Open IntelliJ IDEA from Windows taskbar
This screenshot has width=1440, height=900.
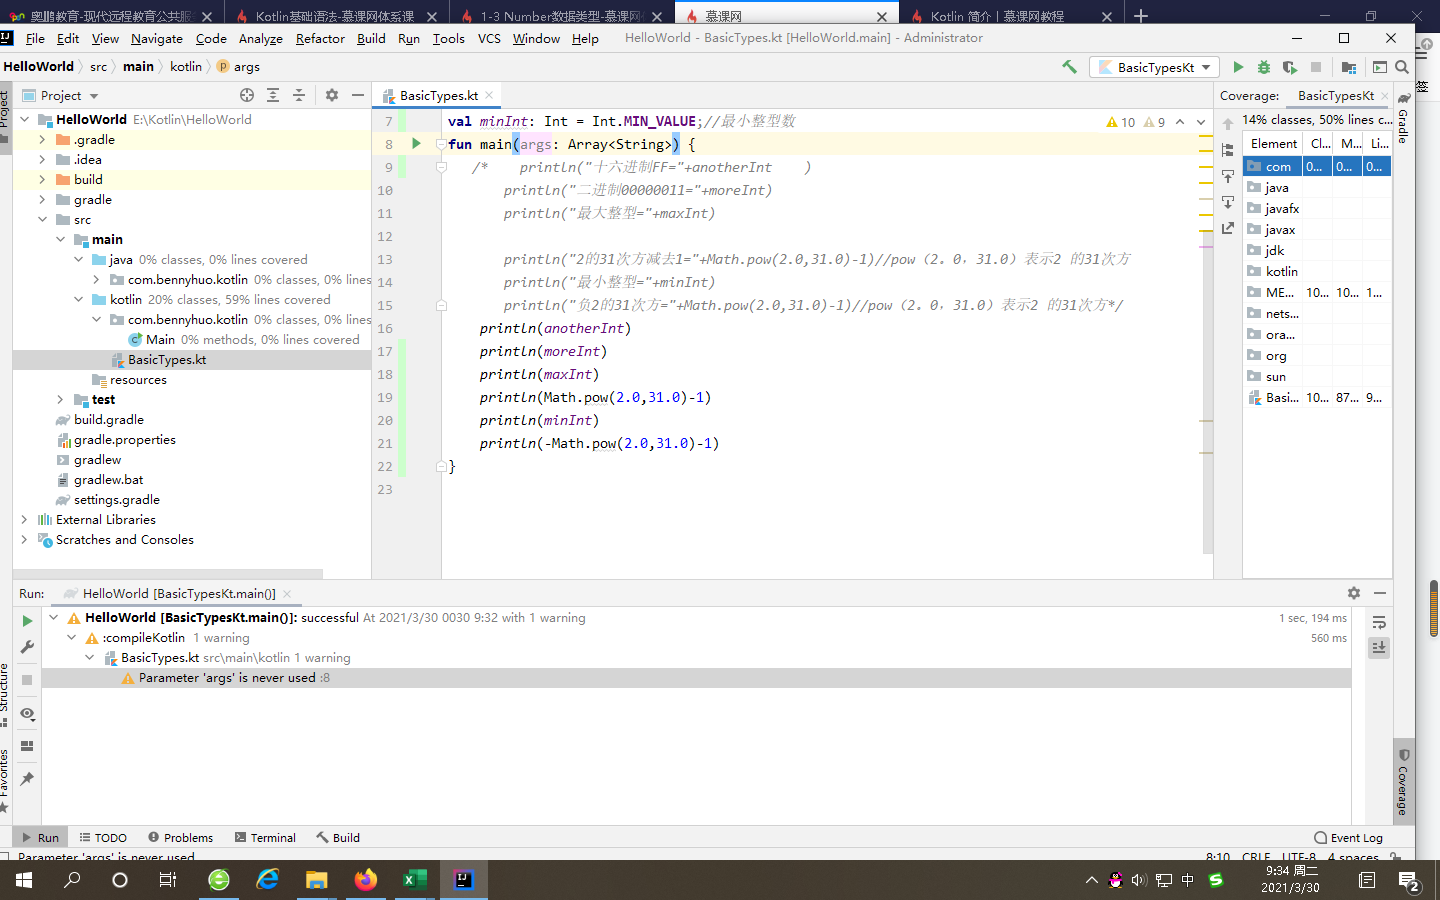point(464,880)
